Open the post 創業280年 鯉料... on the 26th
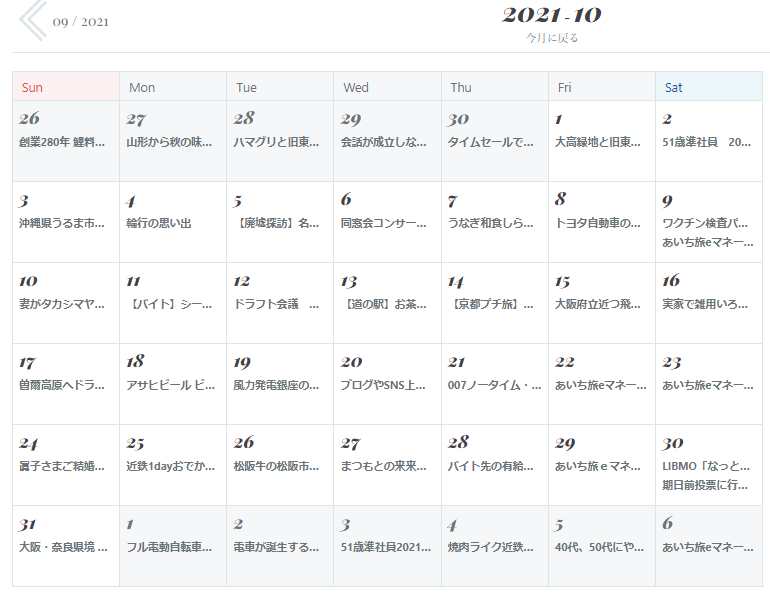This screenshot has height=593, width=770. click(x=62, y=142)
